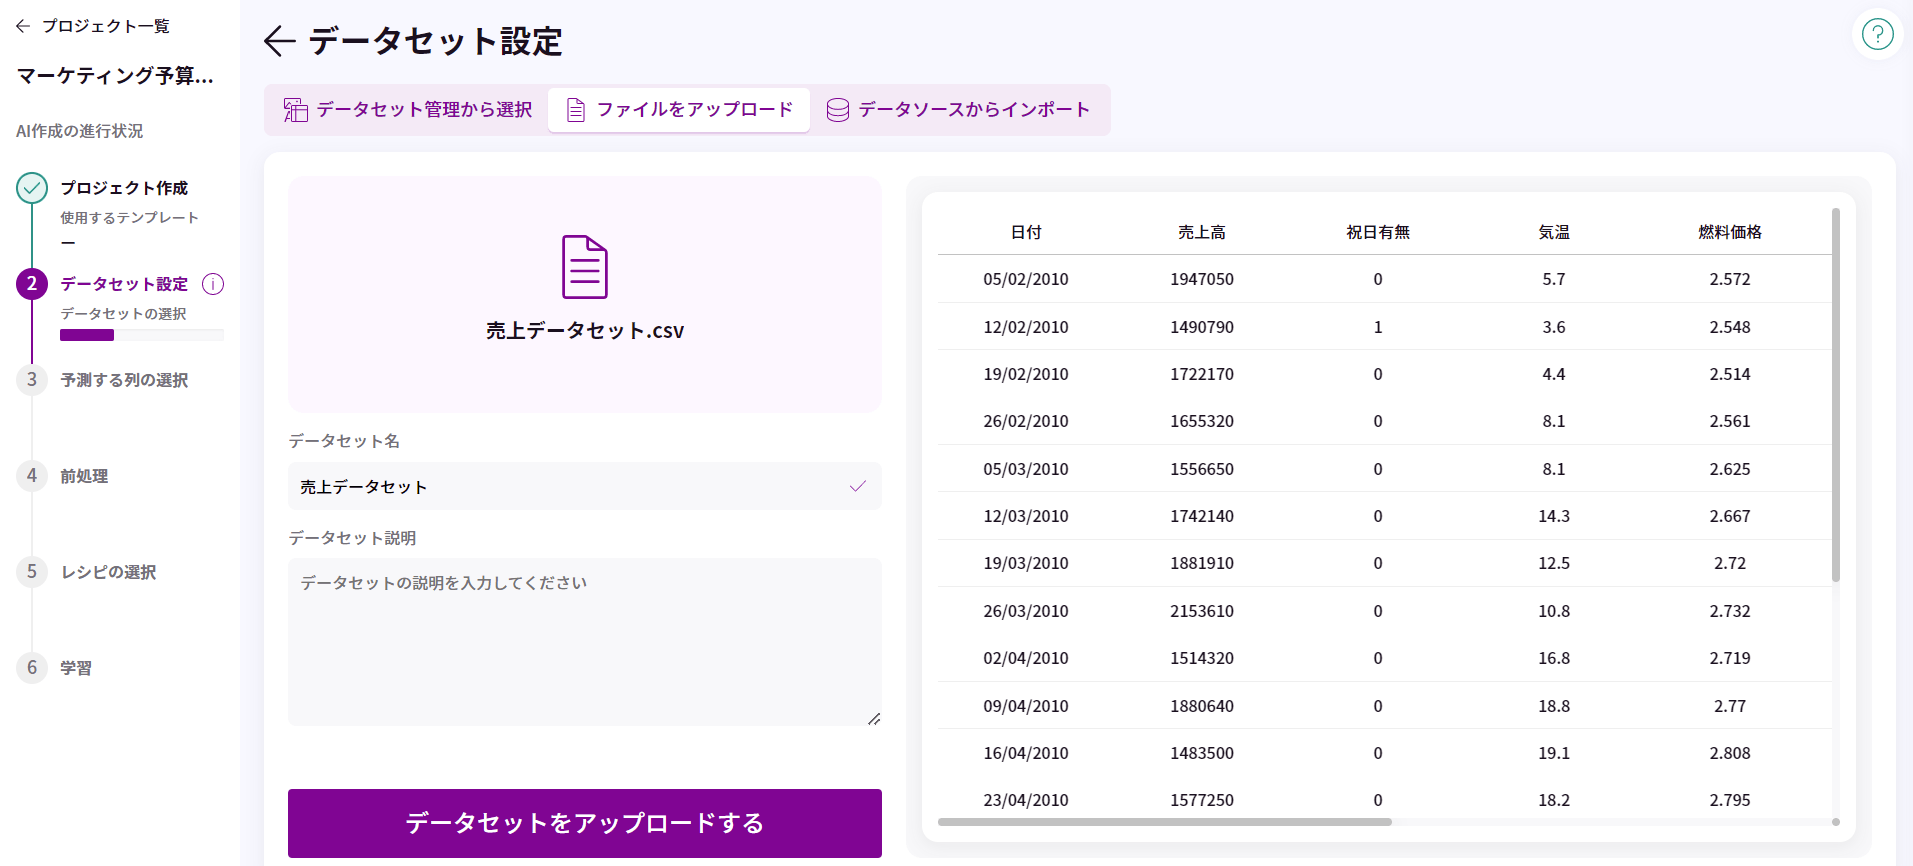Click the 売上データセット.csv file document icon
Viewport: 1913px width, 866px height.
tap(585, 267)
